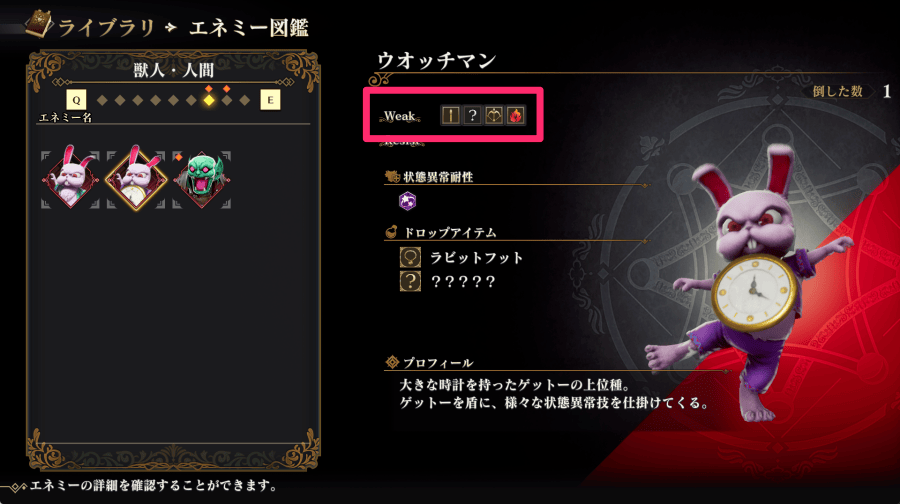The height and width of the screenshot is (504, 900).
Task: Click the ライブラリ breadcrumb label
Action: coord(107,28)
